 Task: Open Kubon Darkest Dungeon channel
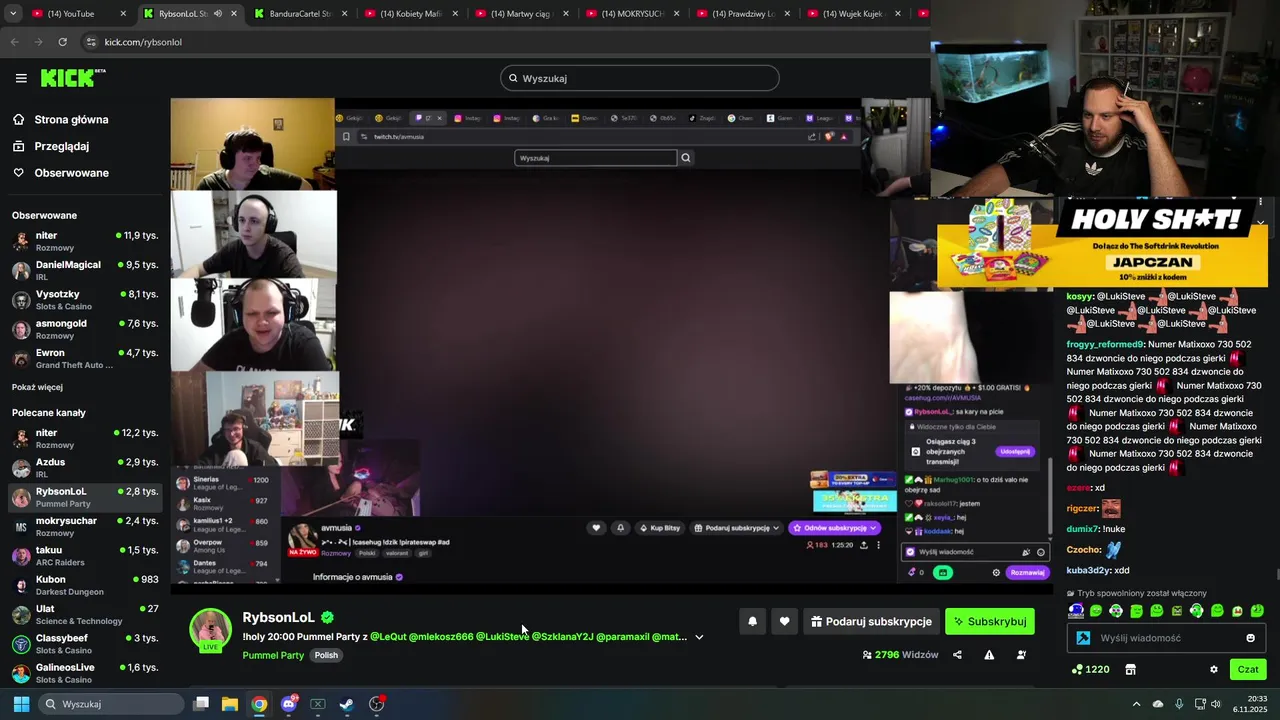click(x=85, y=585)
